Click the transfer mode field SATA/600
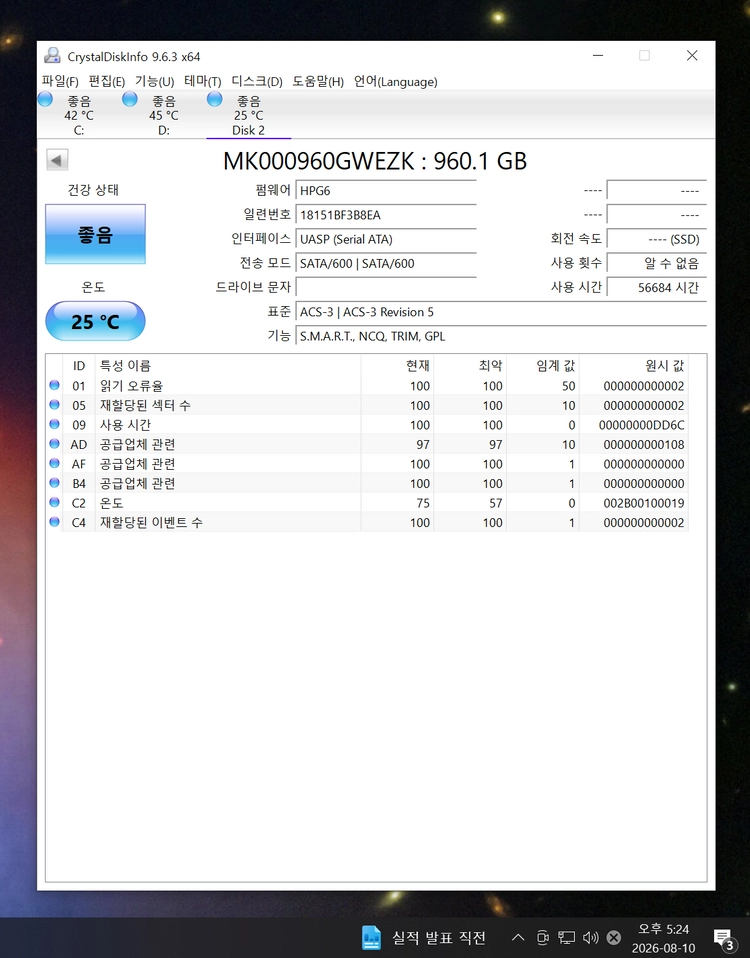 [x=386, y=263]
